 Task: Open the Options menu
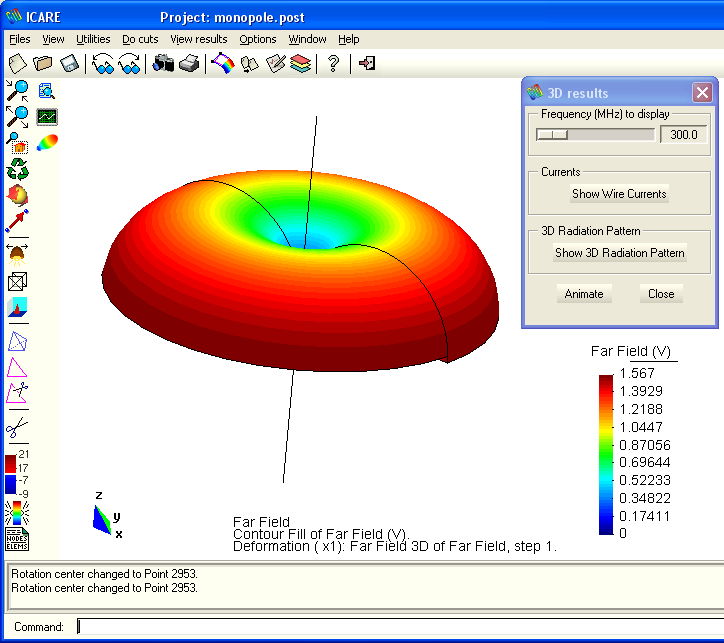(x=258, y=39)
